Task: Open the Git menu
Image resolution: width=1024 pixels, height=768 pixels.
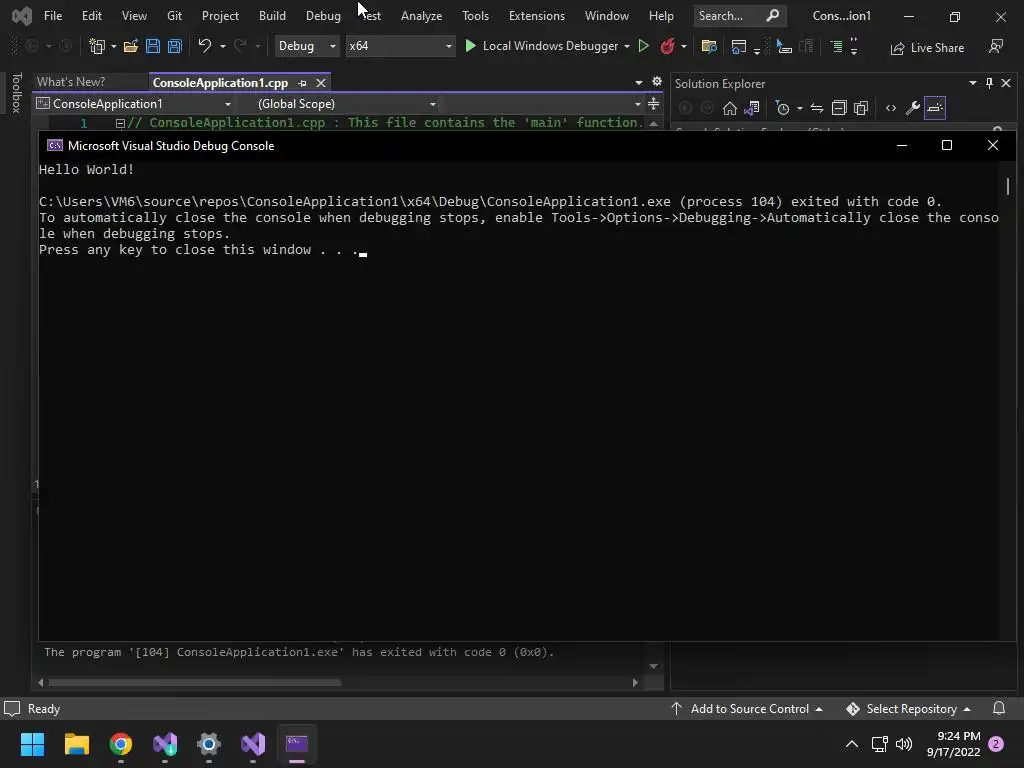Action: click(174, 16)
